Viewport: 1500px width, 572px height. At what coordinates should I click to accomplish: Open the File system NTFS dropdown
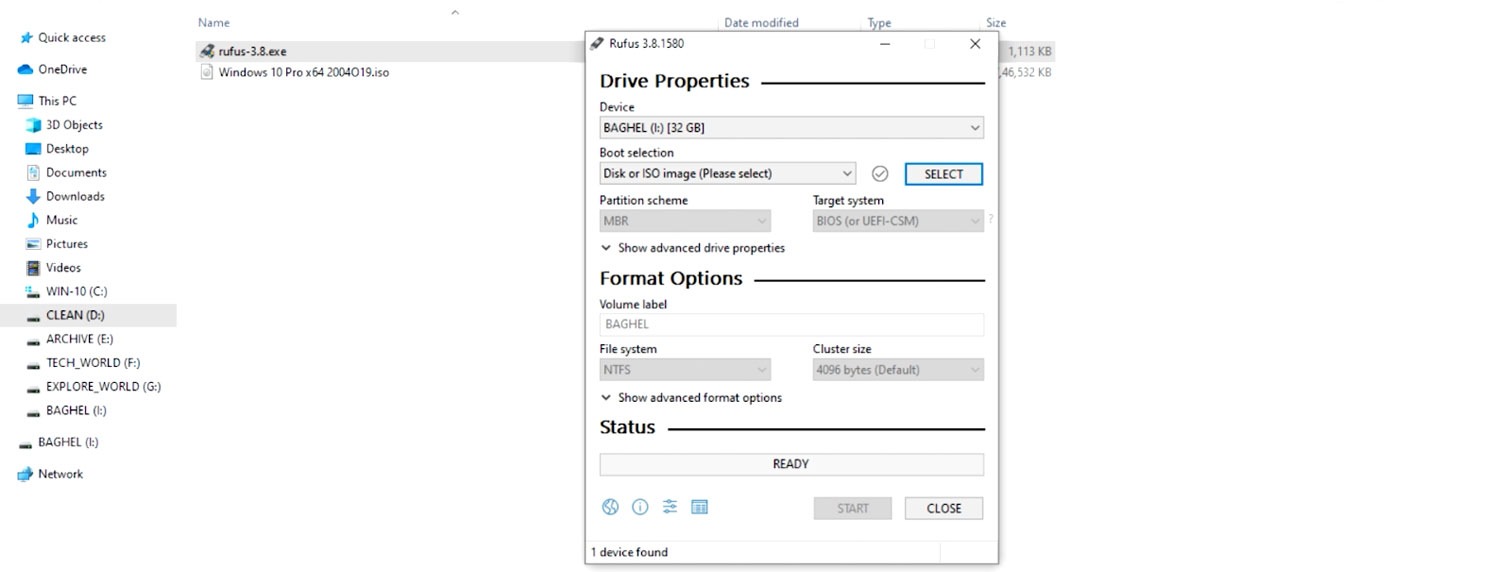click(x=685, y=370)
